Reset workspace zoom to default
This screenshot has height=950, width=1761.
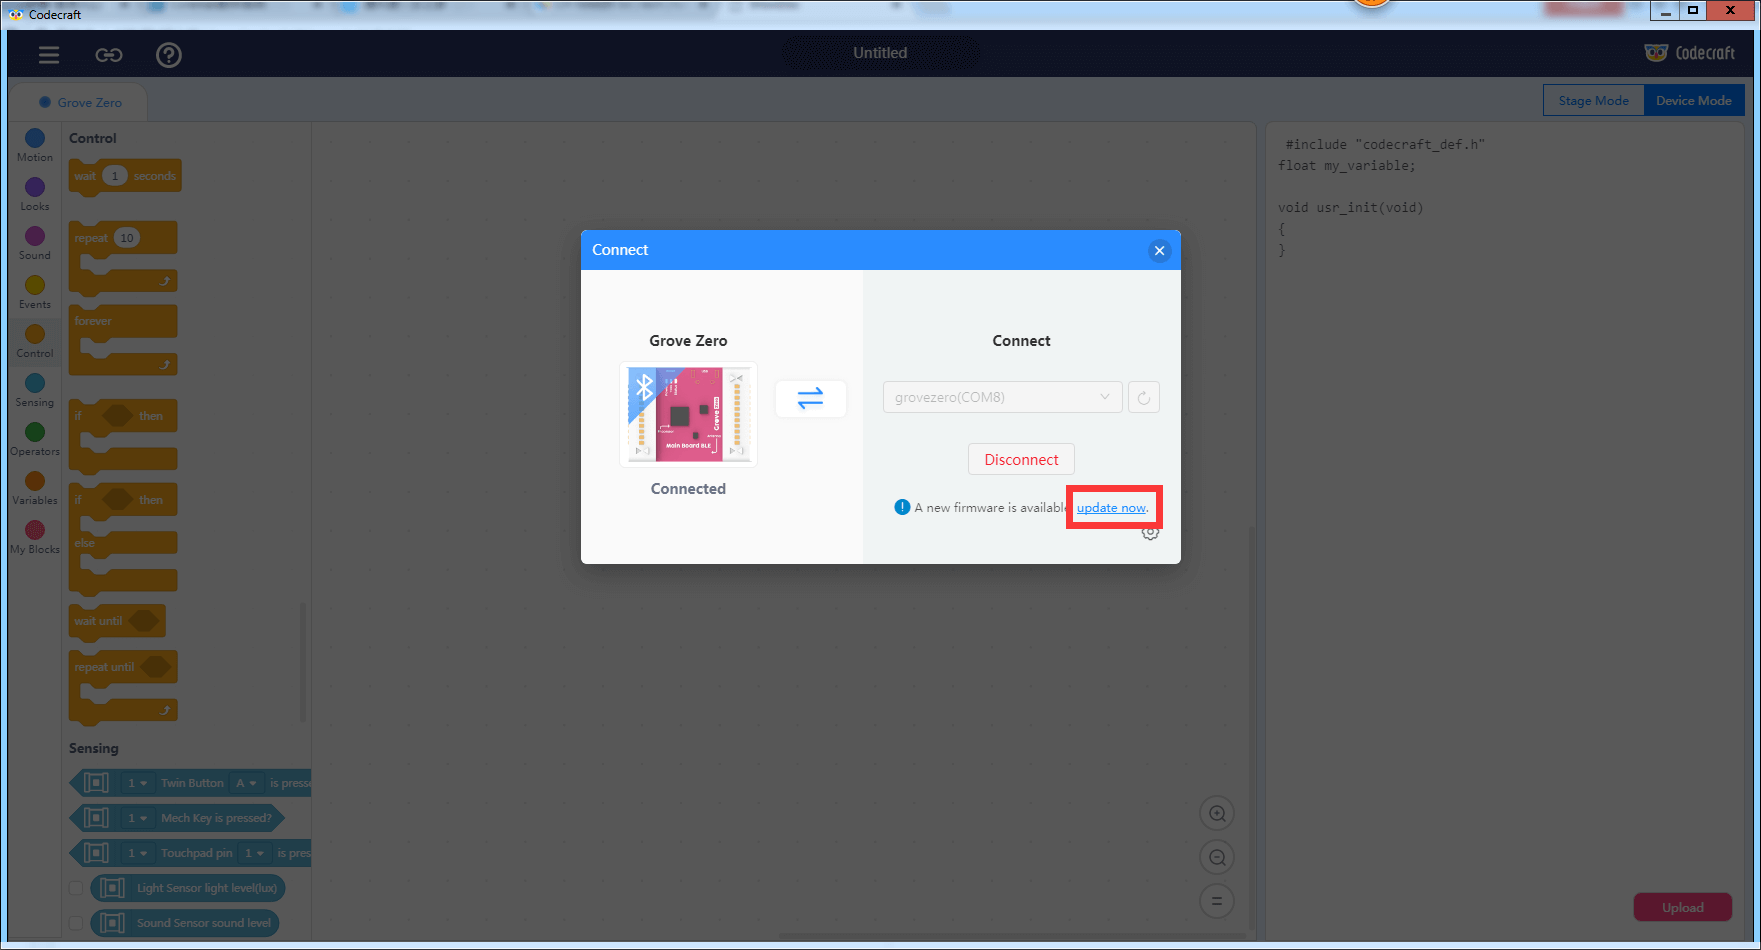click(x=1217, y=901)
